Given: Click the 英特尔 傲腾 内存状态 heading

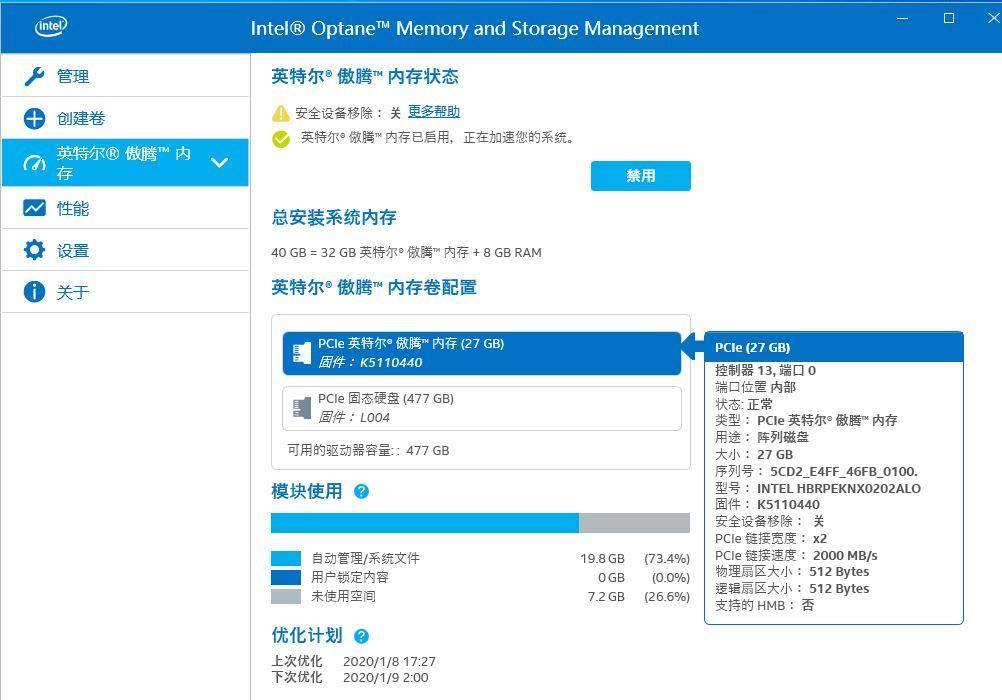Looking at the screenshot, I should click(365, 77).
